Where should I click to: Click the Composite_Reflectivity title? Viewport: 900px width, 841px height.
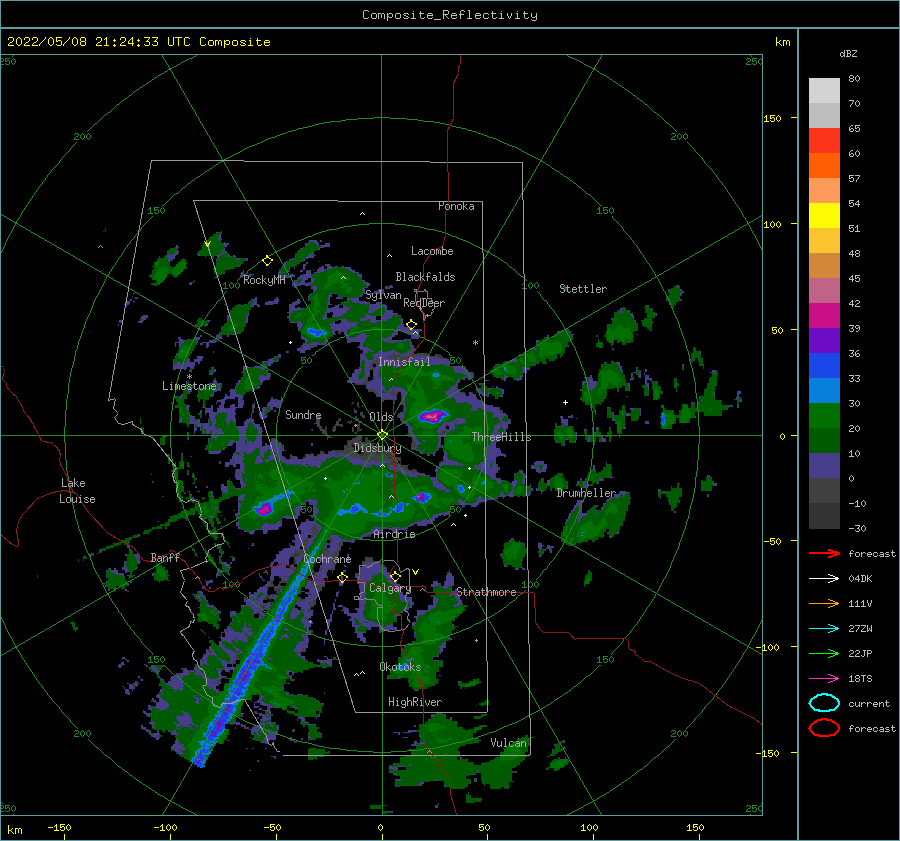click(450, 15)
